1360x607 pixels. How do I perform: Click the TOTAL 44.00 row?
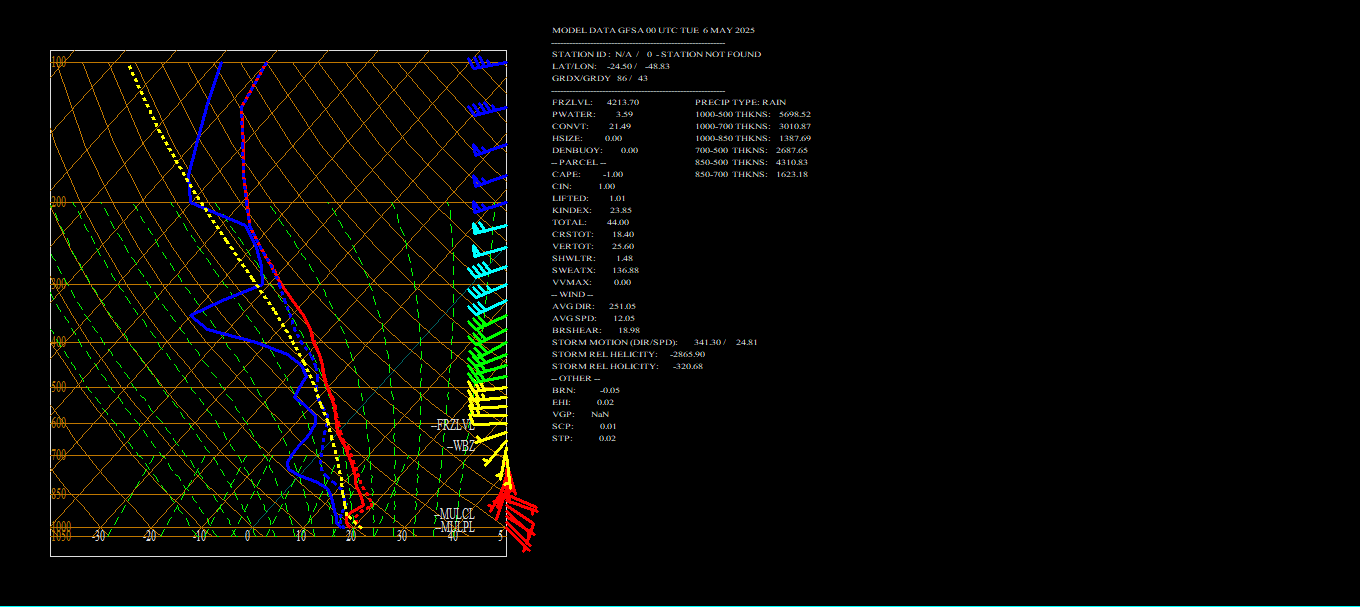tap(590, 222)
